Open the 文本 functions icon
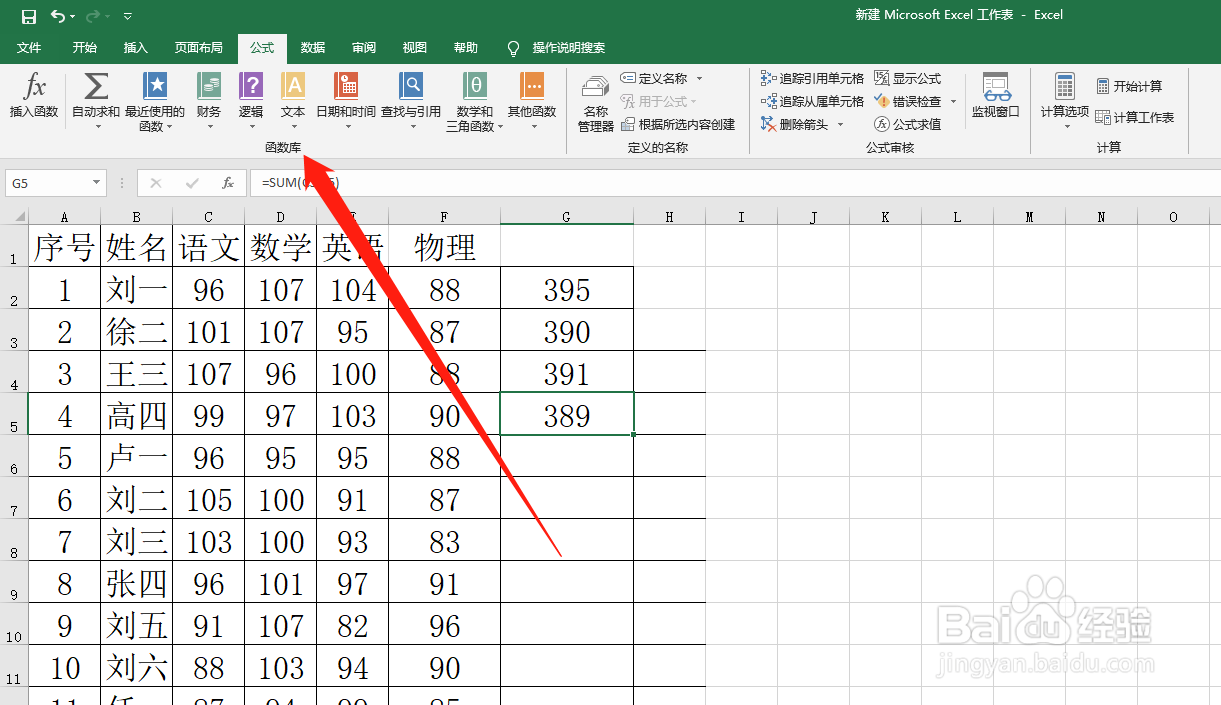1221x705 pixels. (x=293, y=87)
